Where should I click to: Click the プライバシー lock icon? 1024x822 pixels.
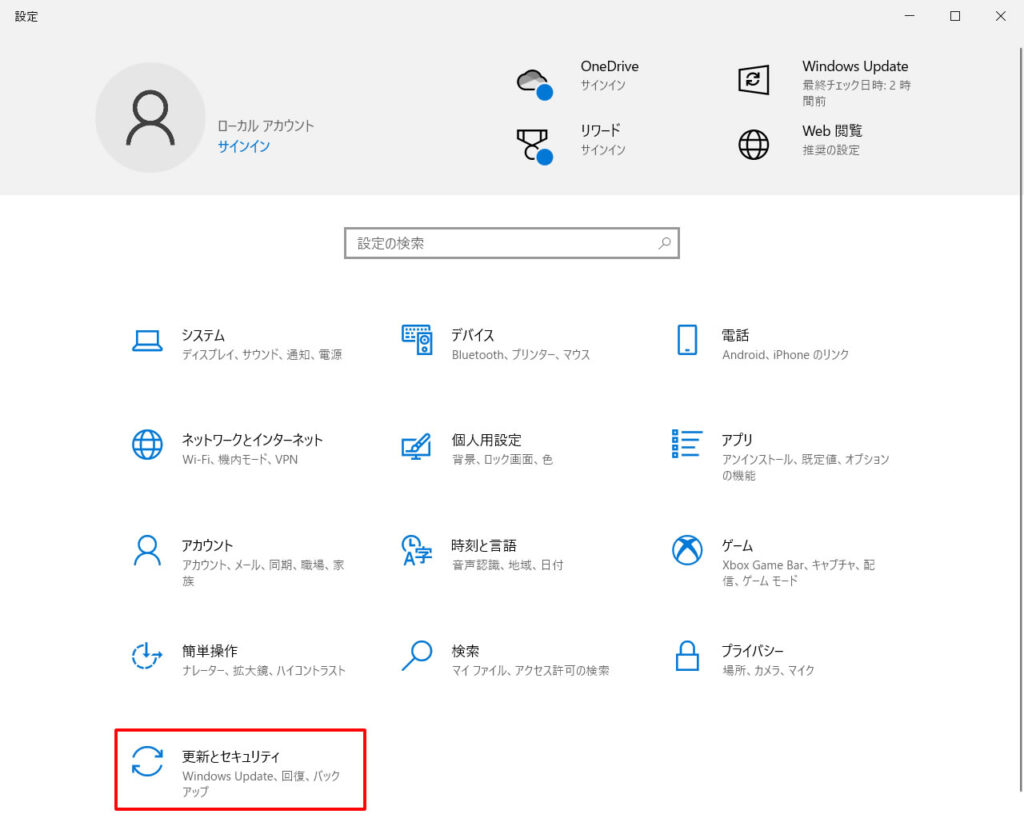pyautogui.click(x=687, y=657)
